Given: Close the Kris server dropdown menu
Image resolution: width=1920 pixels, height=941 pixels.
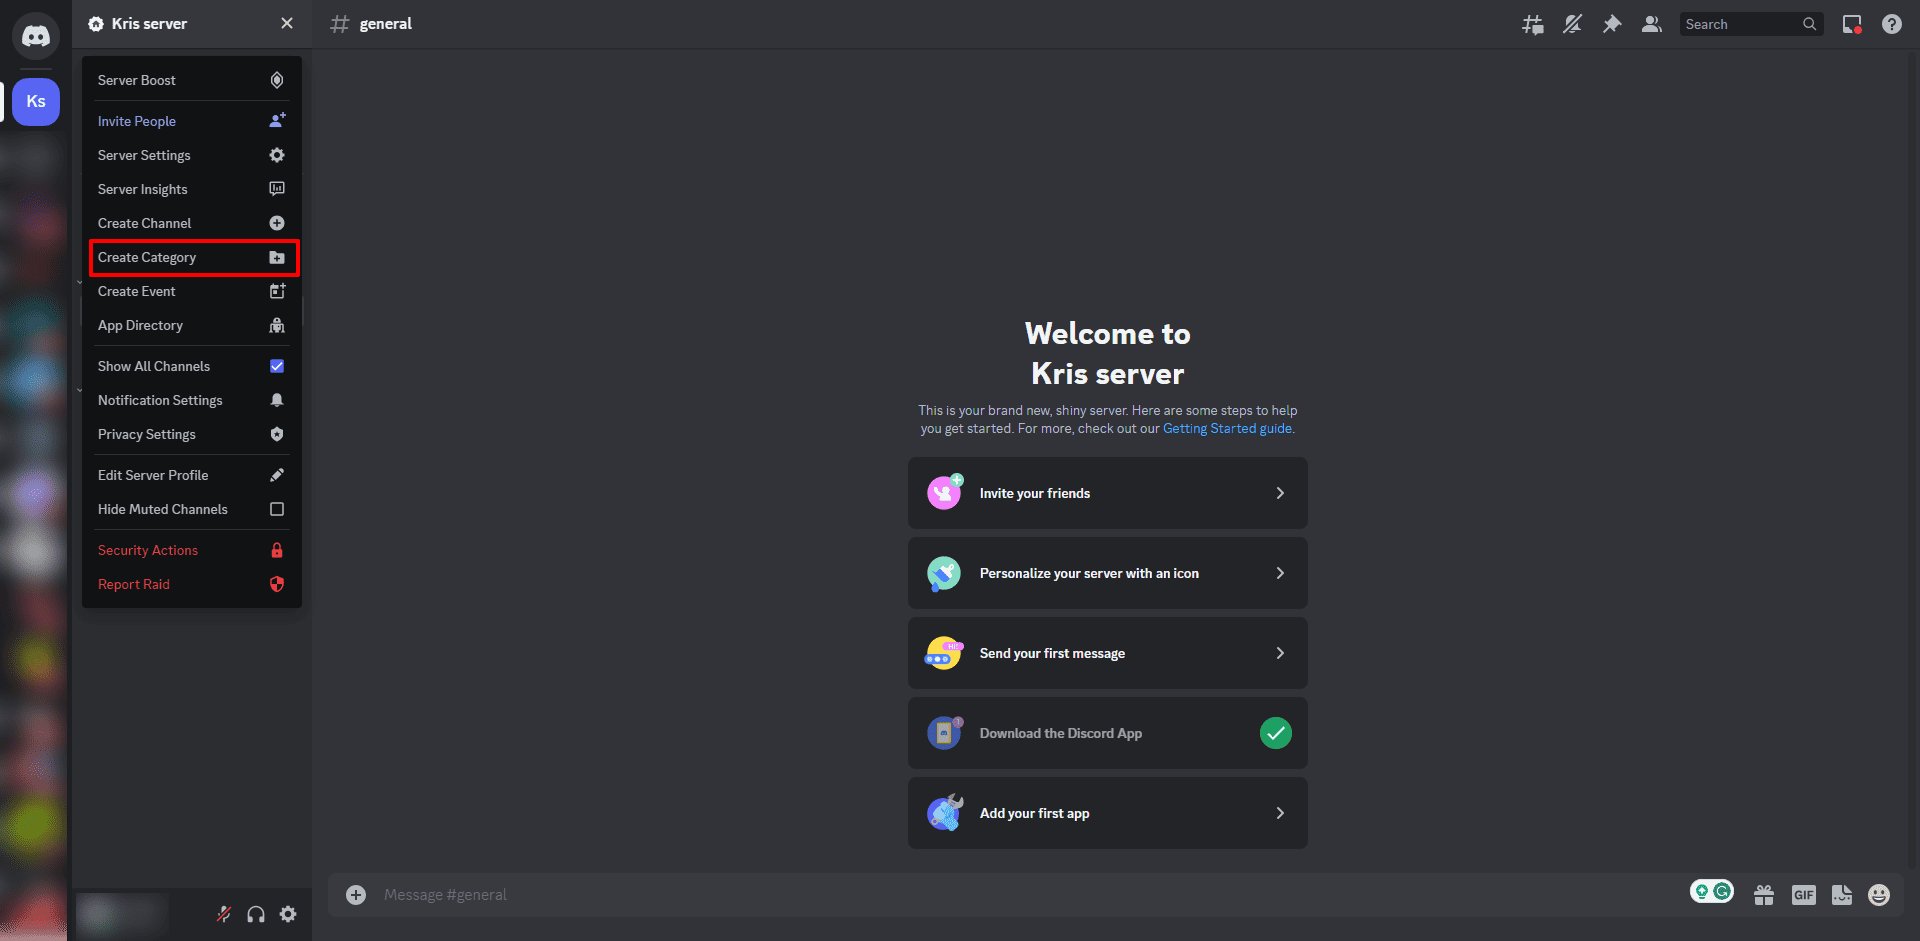Looking at the screenshot, I should pyautogui.click(x=287, y=23).
